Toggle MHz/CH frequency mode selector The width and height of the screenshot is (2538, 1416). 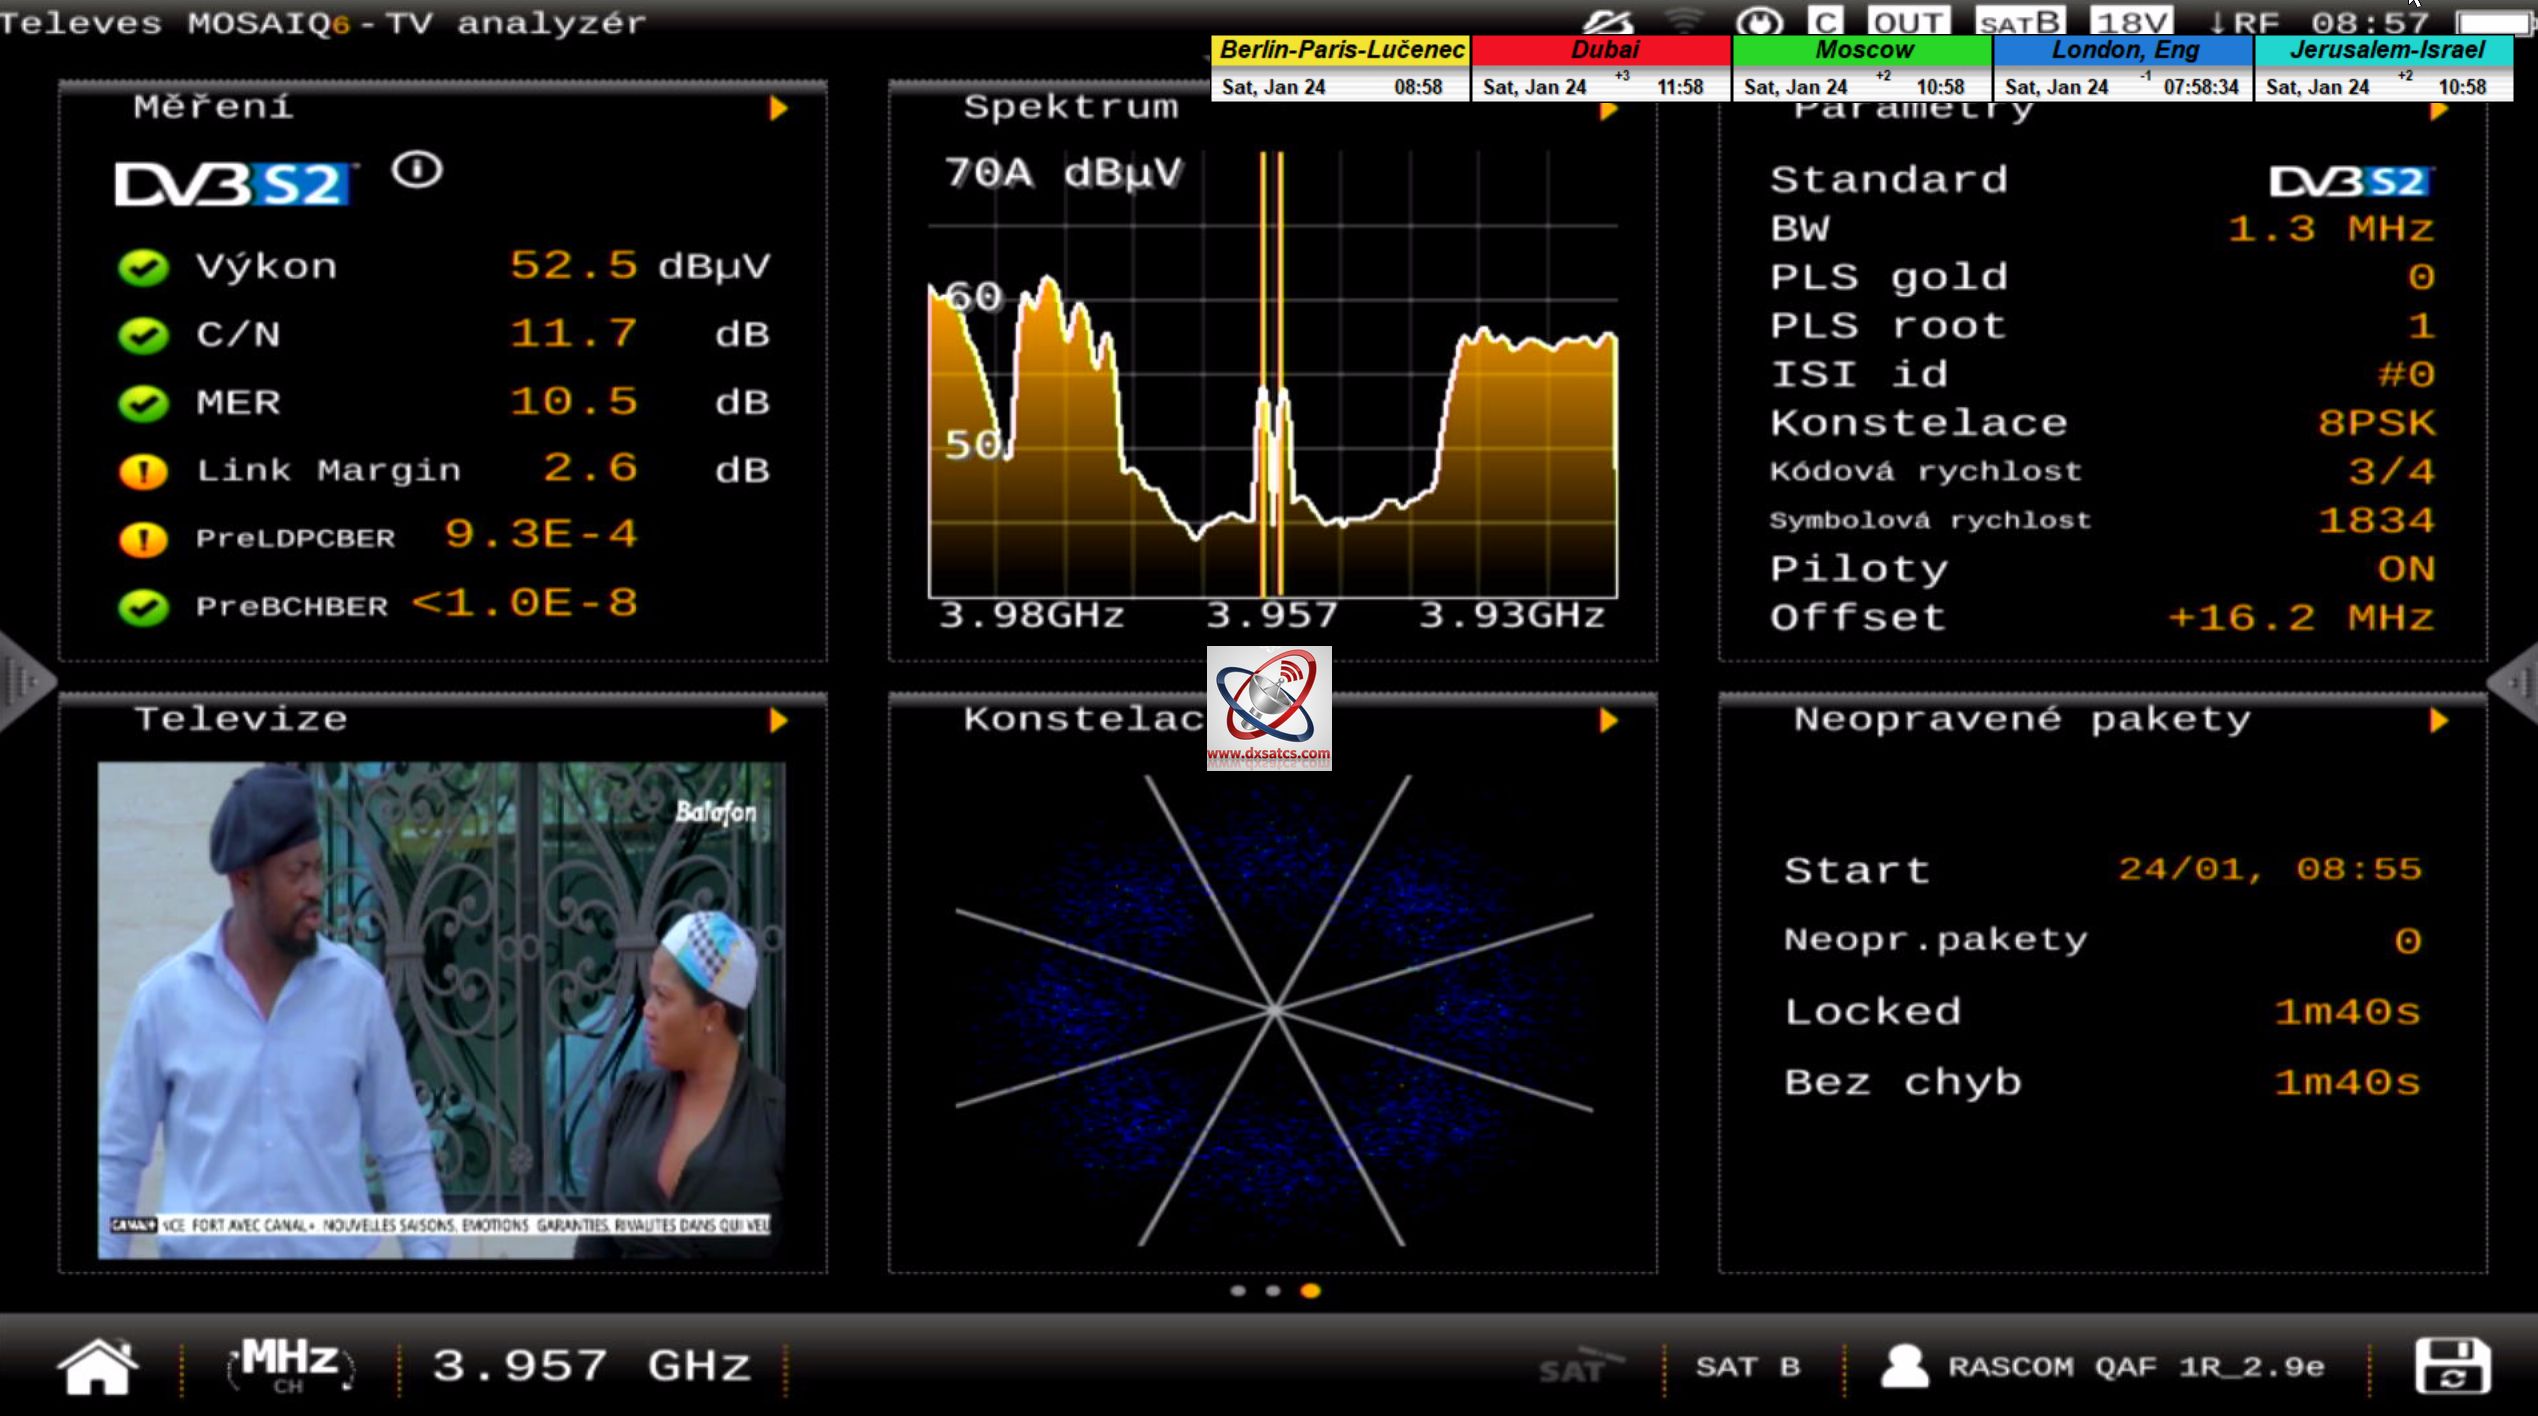click(289, 1366)
